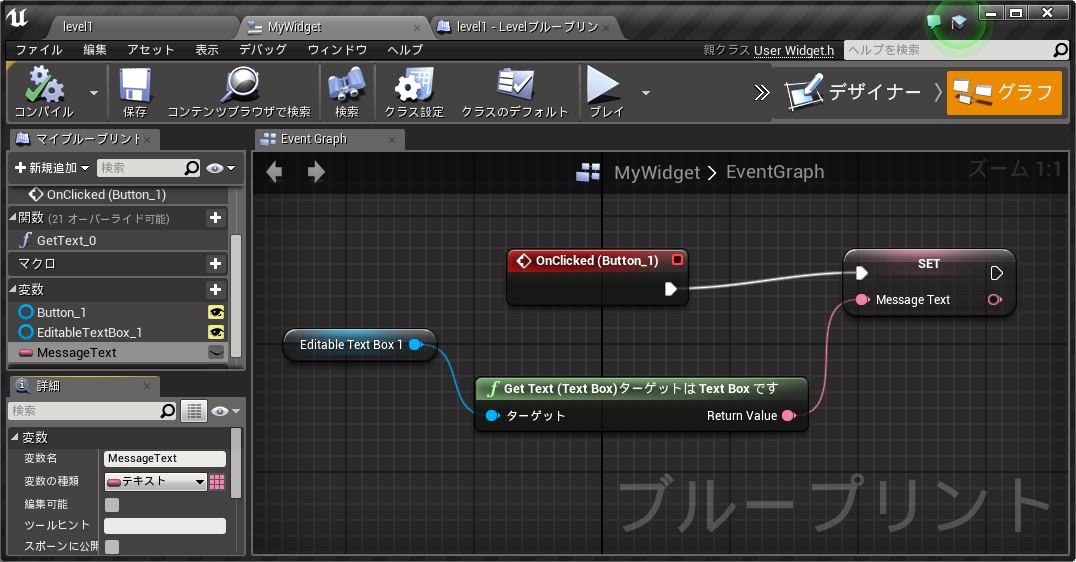
Task: Open the Play options dropdown arrow
Action: (646, 92)
